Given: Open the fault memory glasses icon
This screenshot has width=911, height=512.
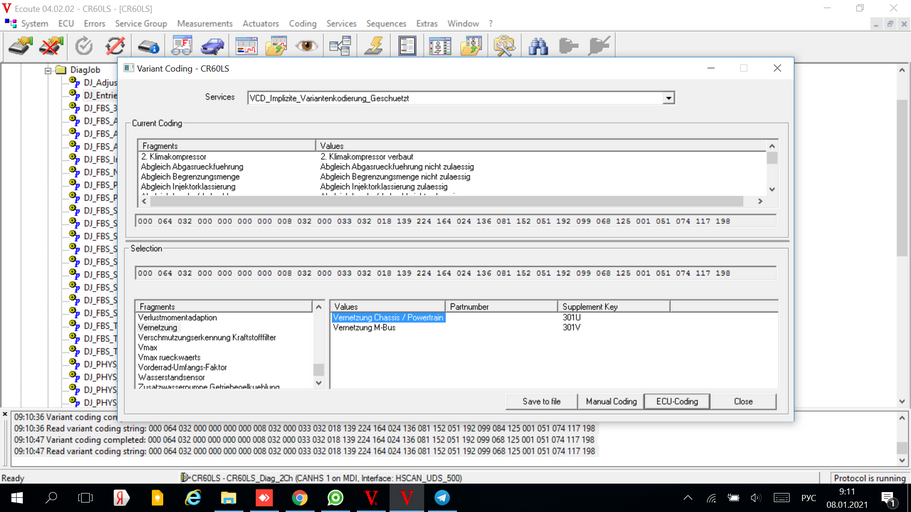Looking at the screenshot, I should tap(181, 46).
